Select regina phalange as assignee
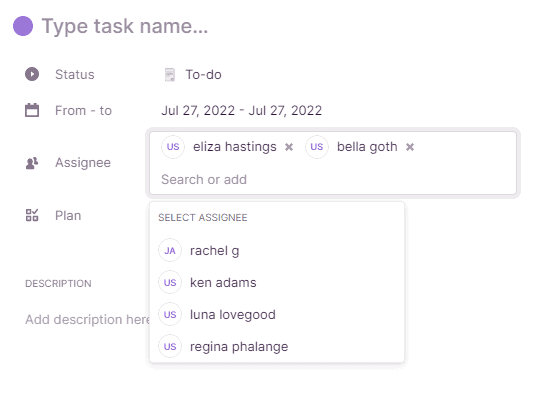The height and width of the screenshot is (402, 542). coord(277,346)
